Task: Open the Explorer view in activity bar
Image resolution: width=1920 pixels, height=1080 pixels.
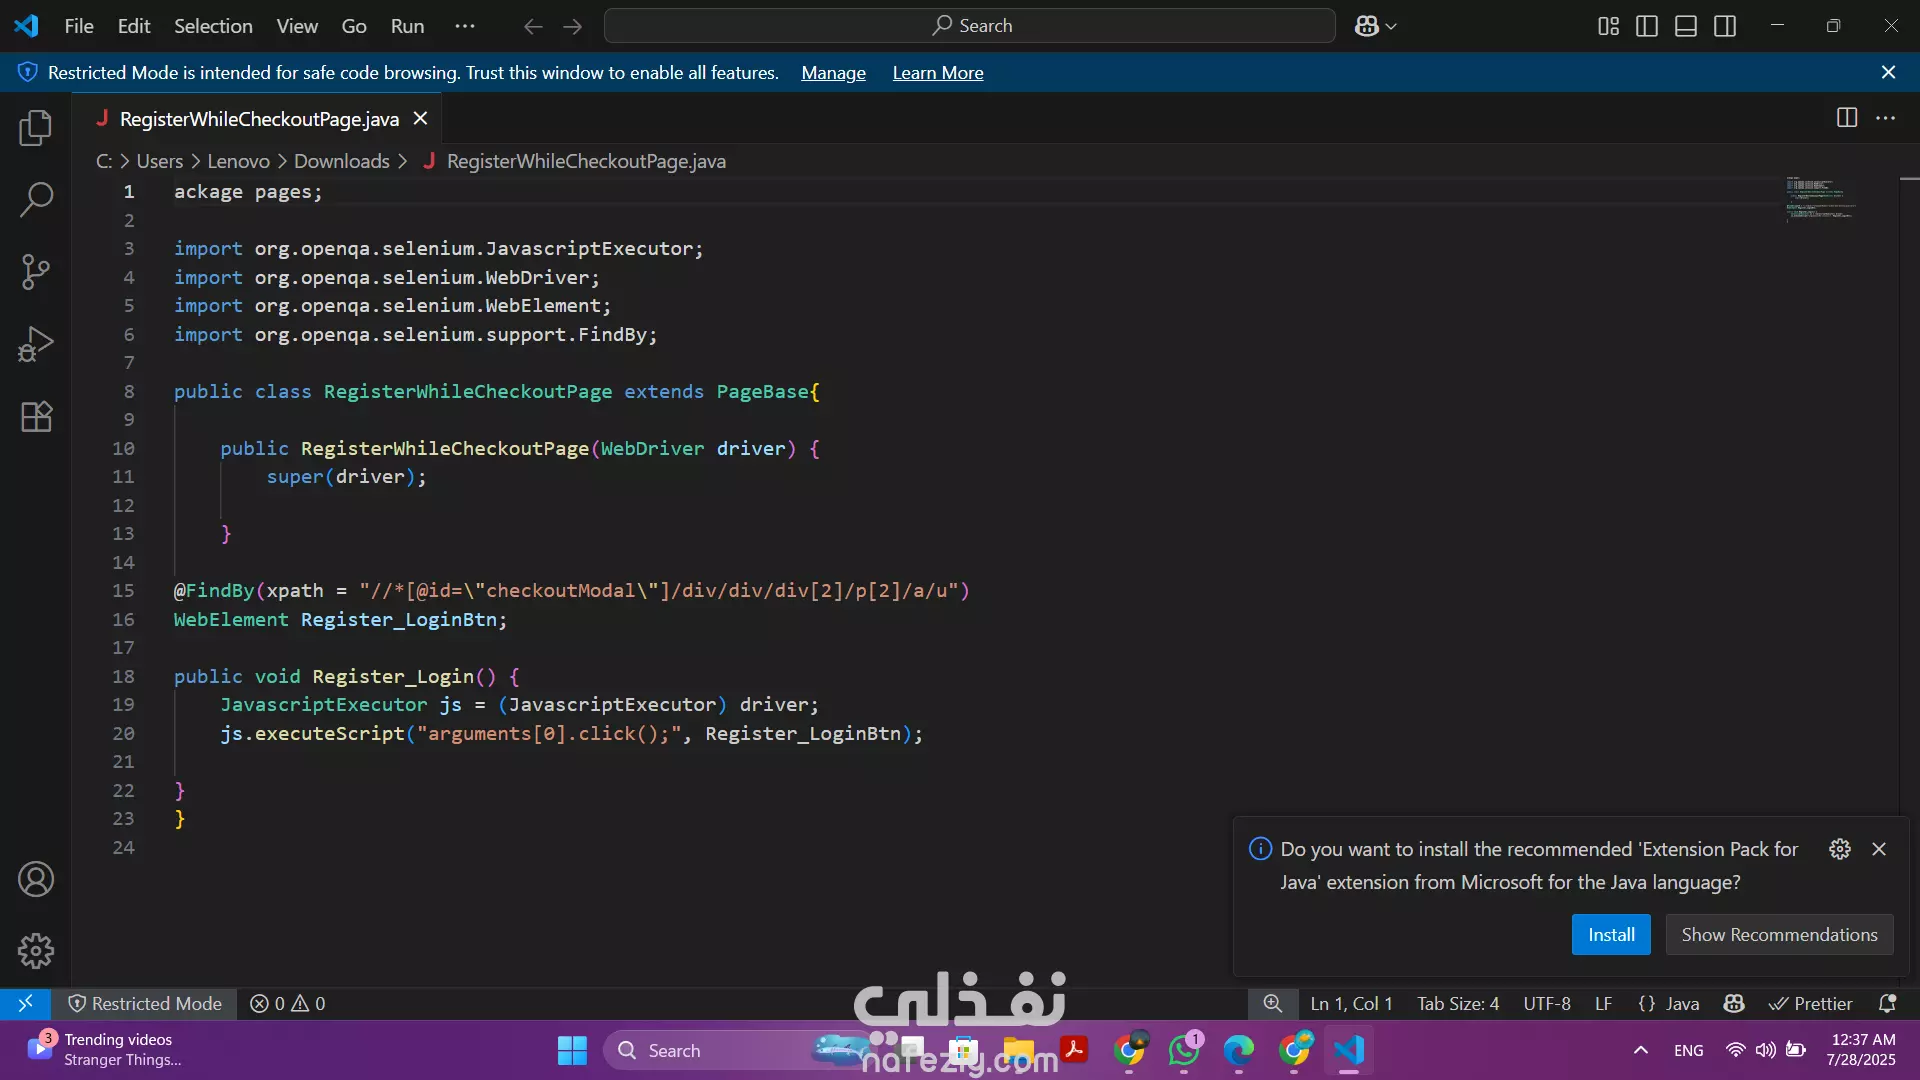Action: (x=36, y=128)
